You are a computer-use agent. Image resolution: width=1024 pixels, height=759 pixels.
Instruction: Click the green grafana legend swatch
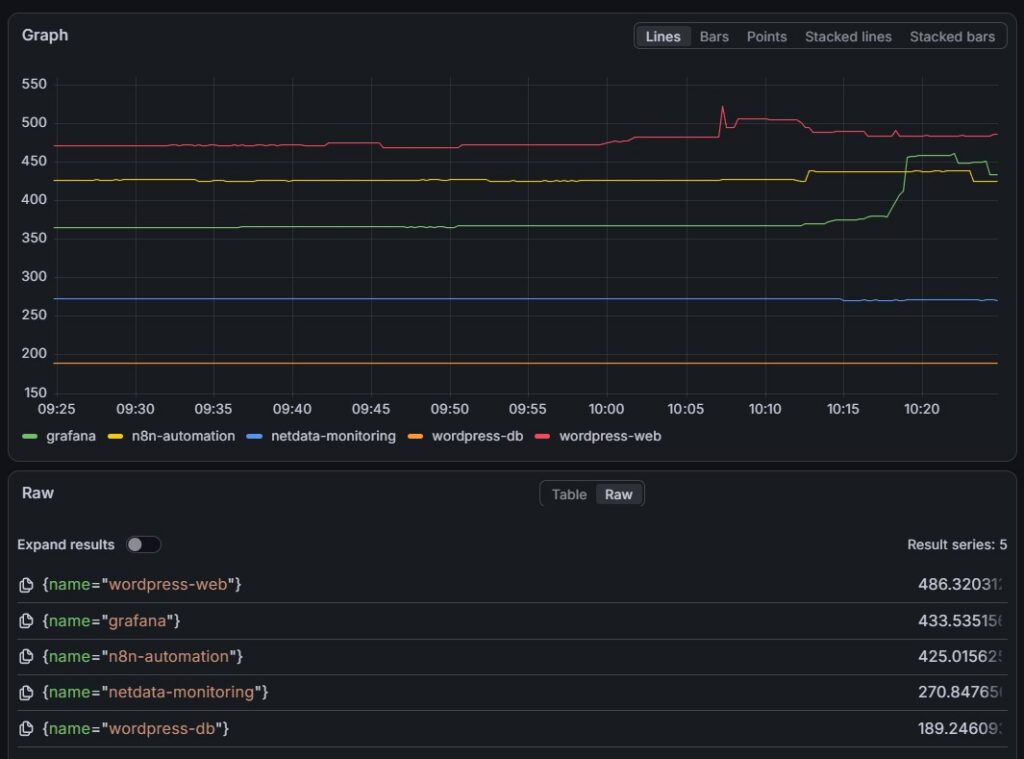[29, 436]
